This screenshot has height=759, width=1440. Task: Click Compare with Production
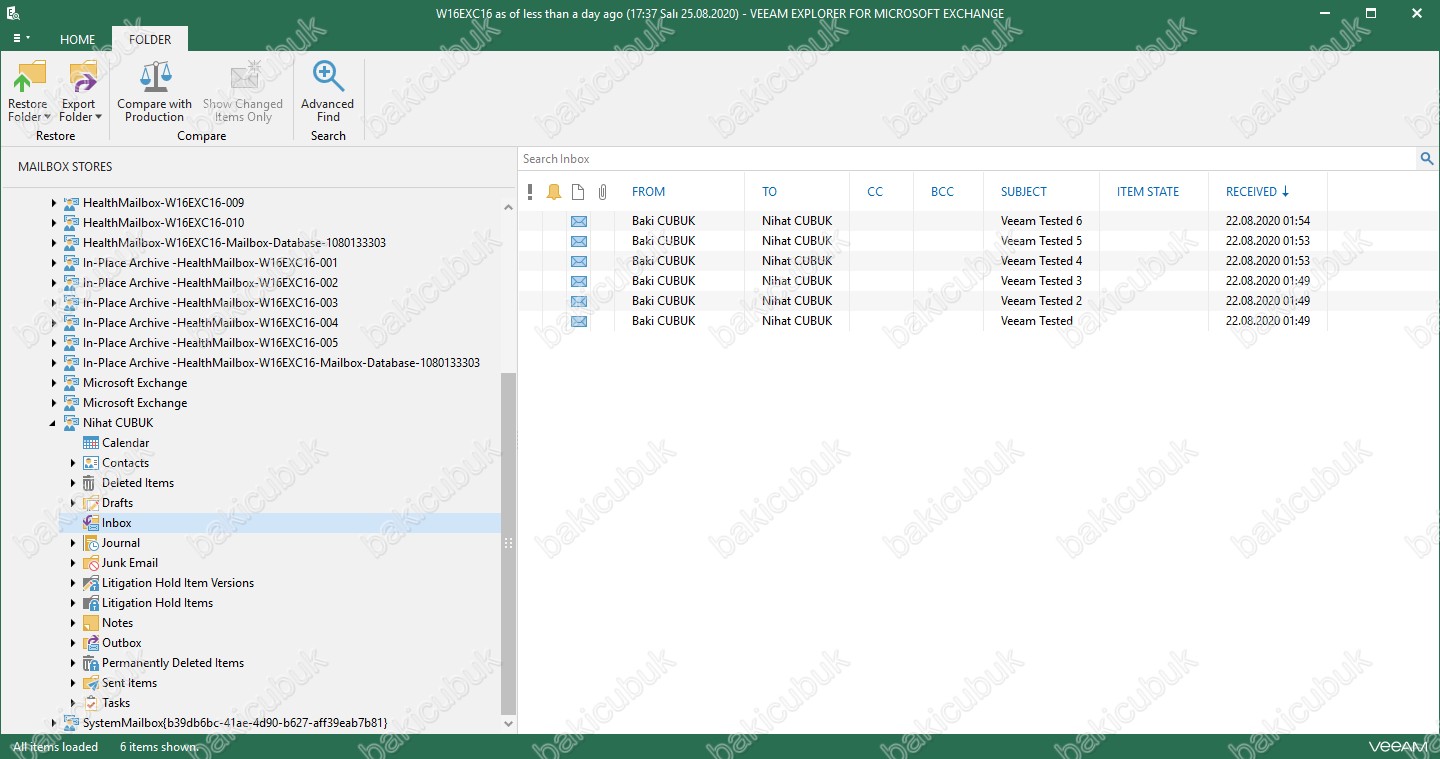[x=154, y=92]
